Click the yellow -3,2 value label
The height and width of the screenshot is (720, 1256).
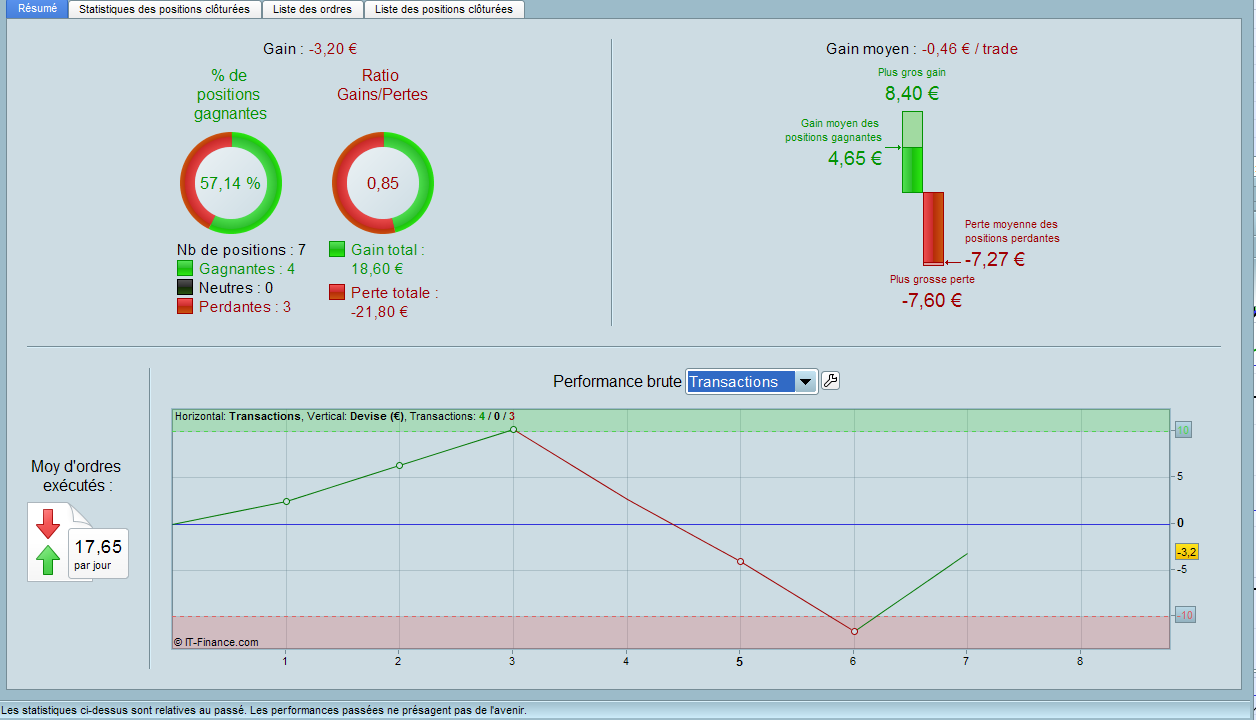(1186, 552)
